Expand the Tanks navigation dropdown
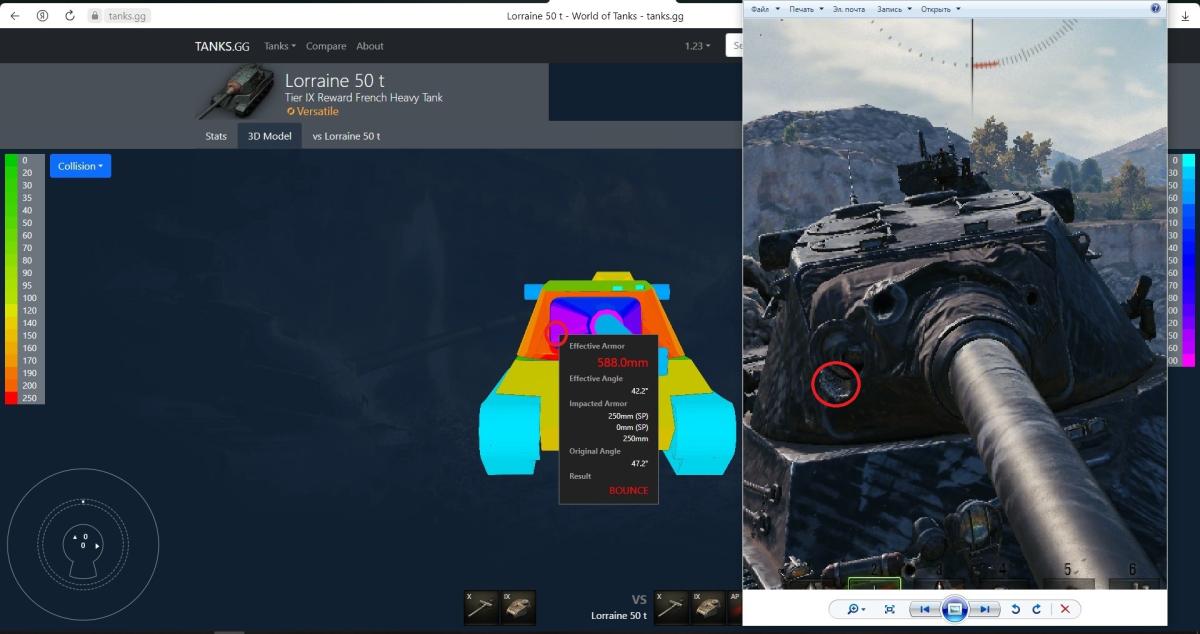1200x634 pixels. point(280,46)
